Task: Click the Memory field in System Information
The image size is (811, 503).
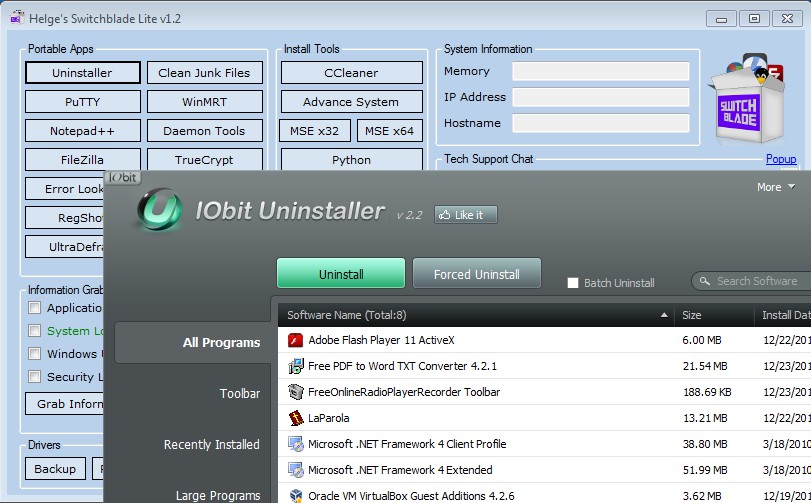Action: 600,71
